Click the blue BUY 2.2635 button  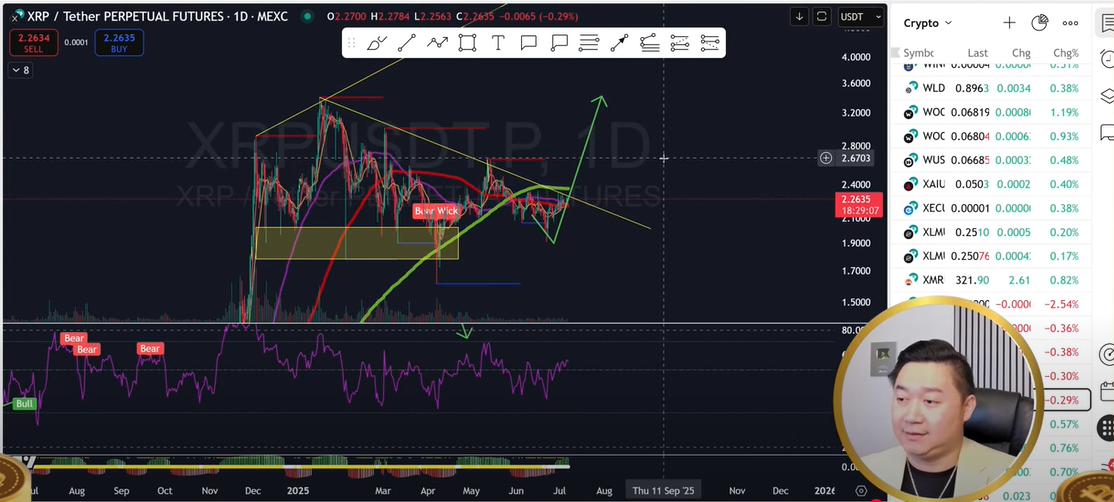tap(119, 42)
